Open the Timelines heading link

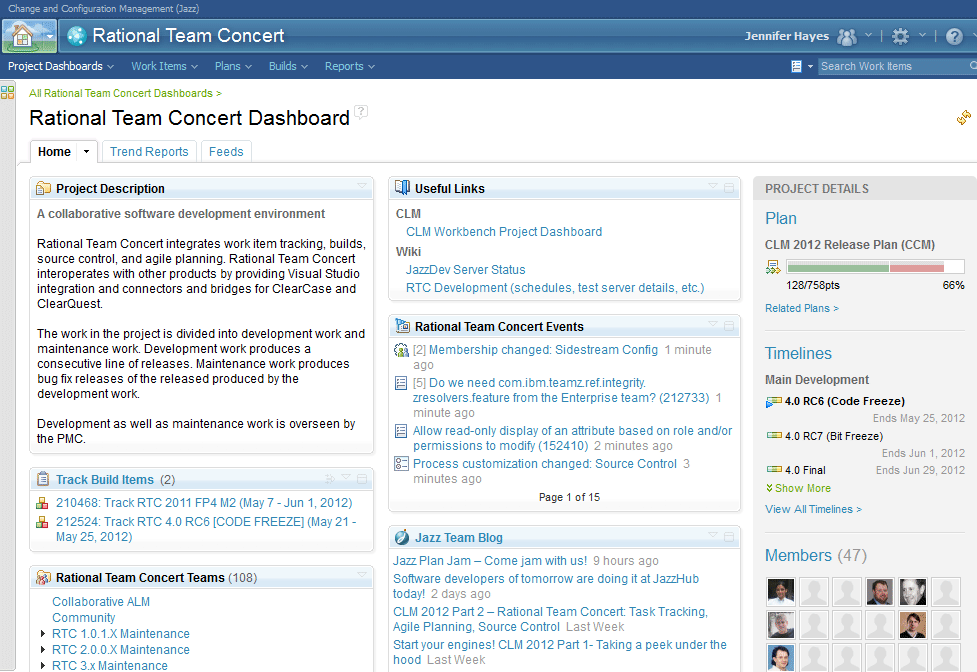[798, 353]
